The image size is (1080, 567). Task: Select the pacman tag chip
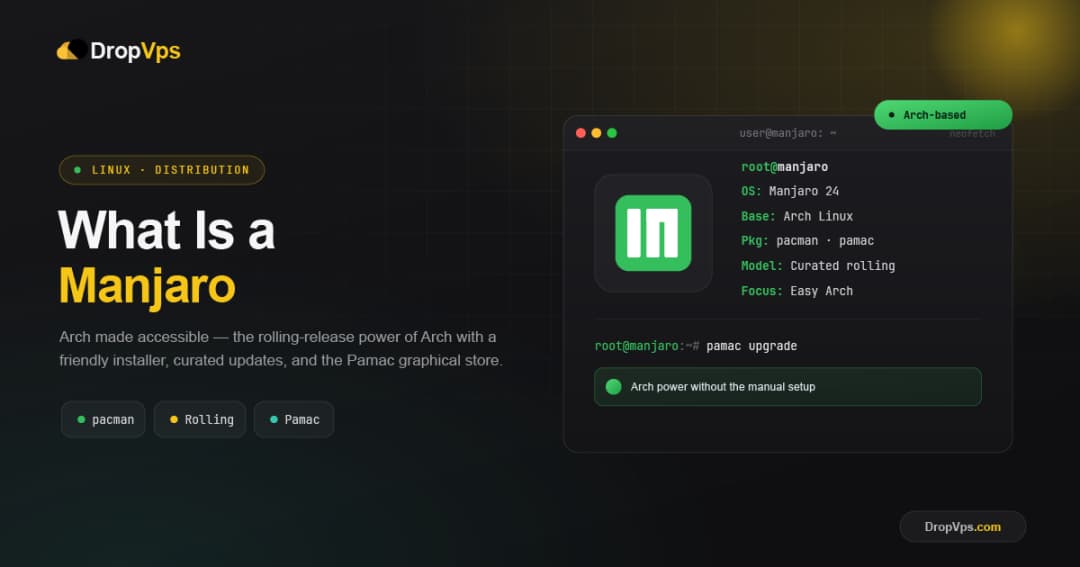(x=103, y=420)
